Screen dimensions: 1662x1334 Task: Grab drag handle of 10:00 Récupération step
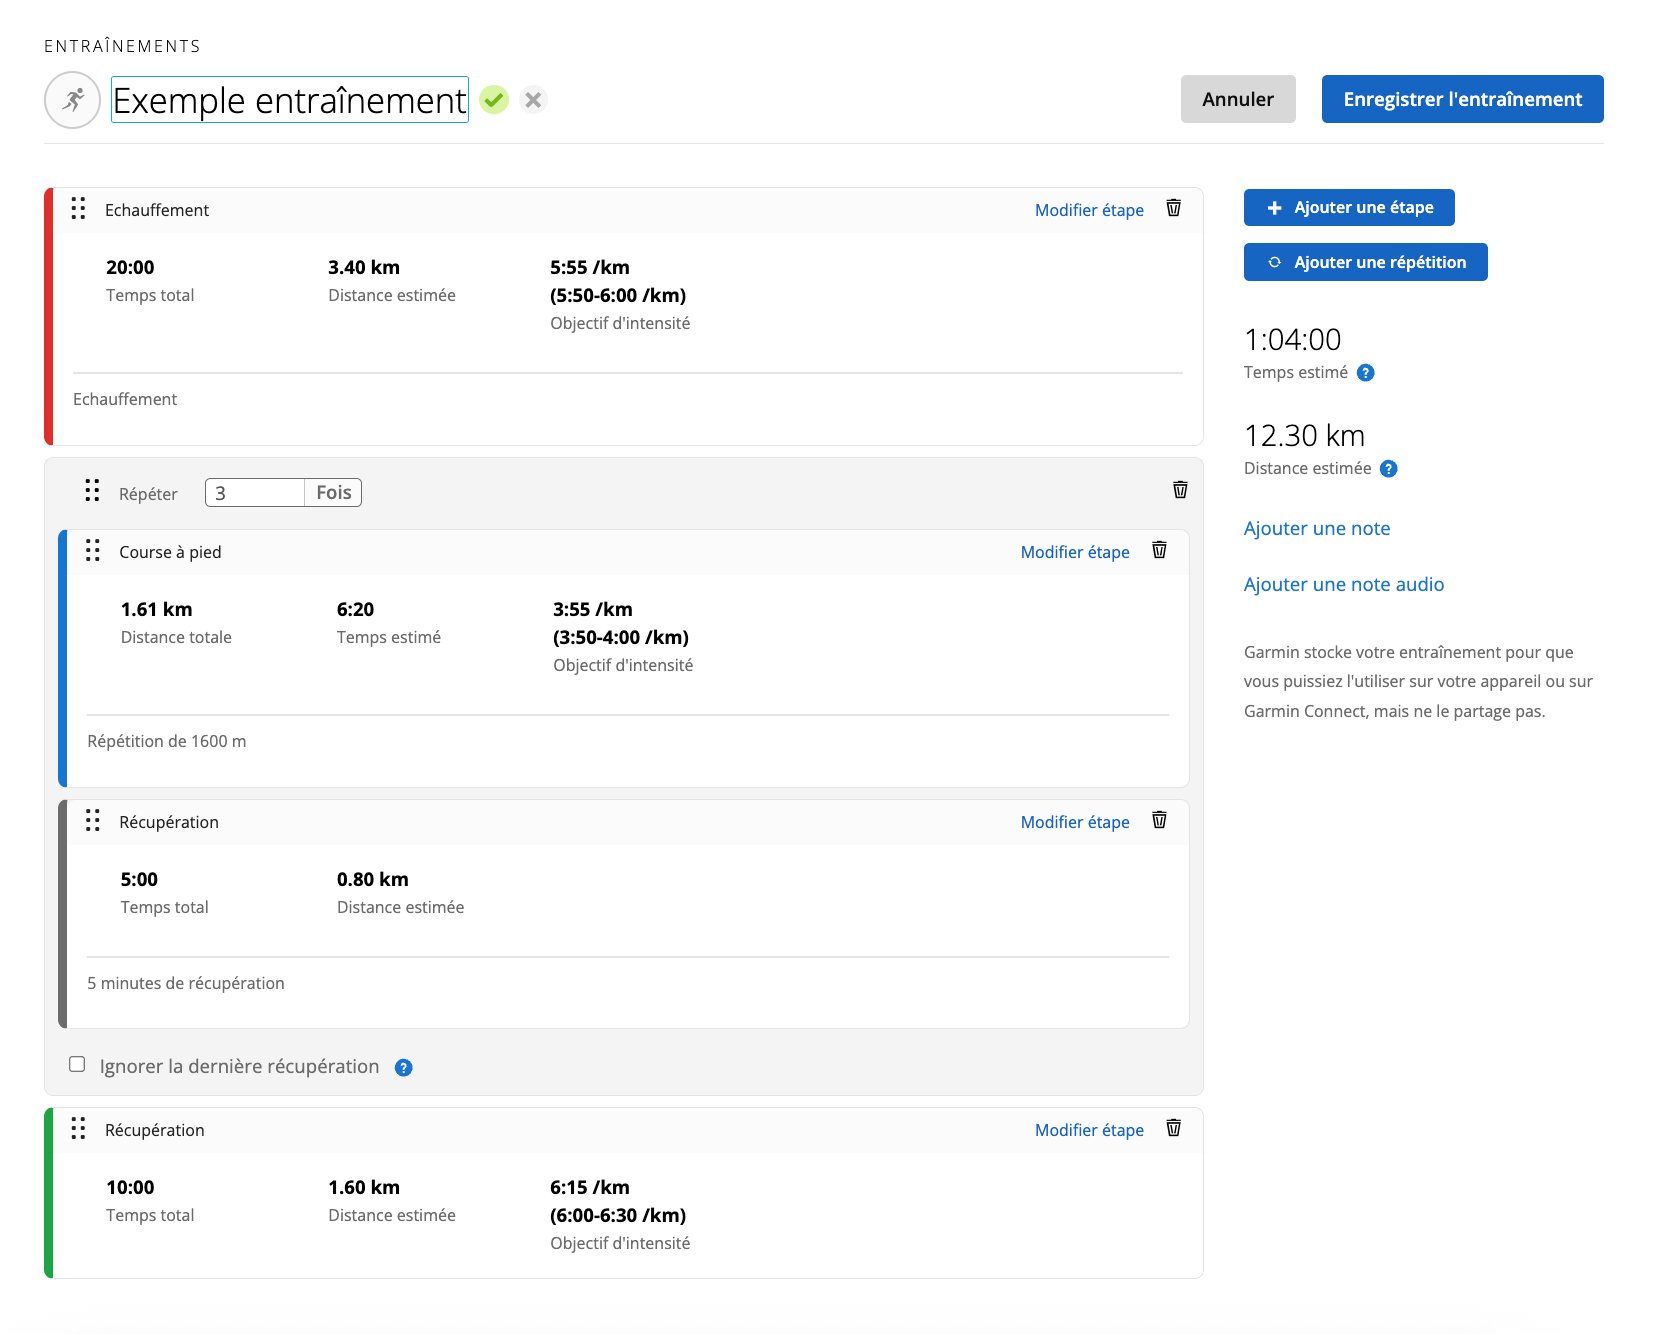78,1128
